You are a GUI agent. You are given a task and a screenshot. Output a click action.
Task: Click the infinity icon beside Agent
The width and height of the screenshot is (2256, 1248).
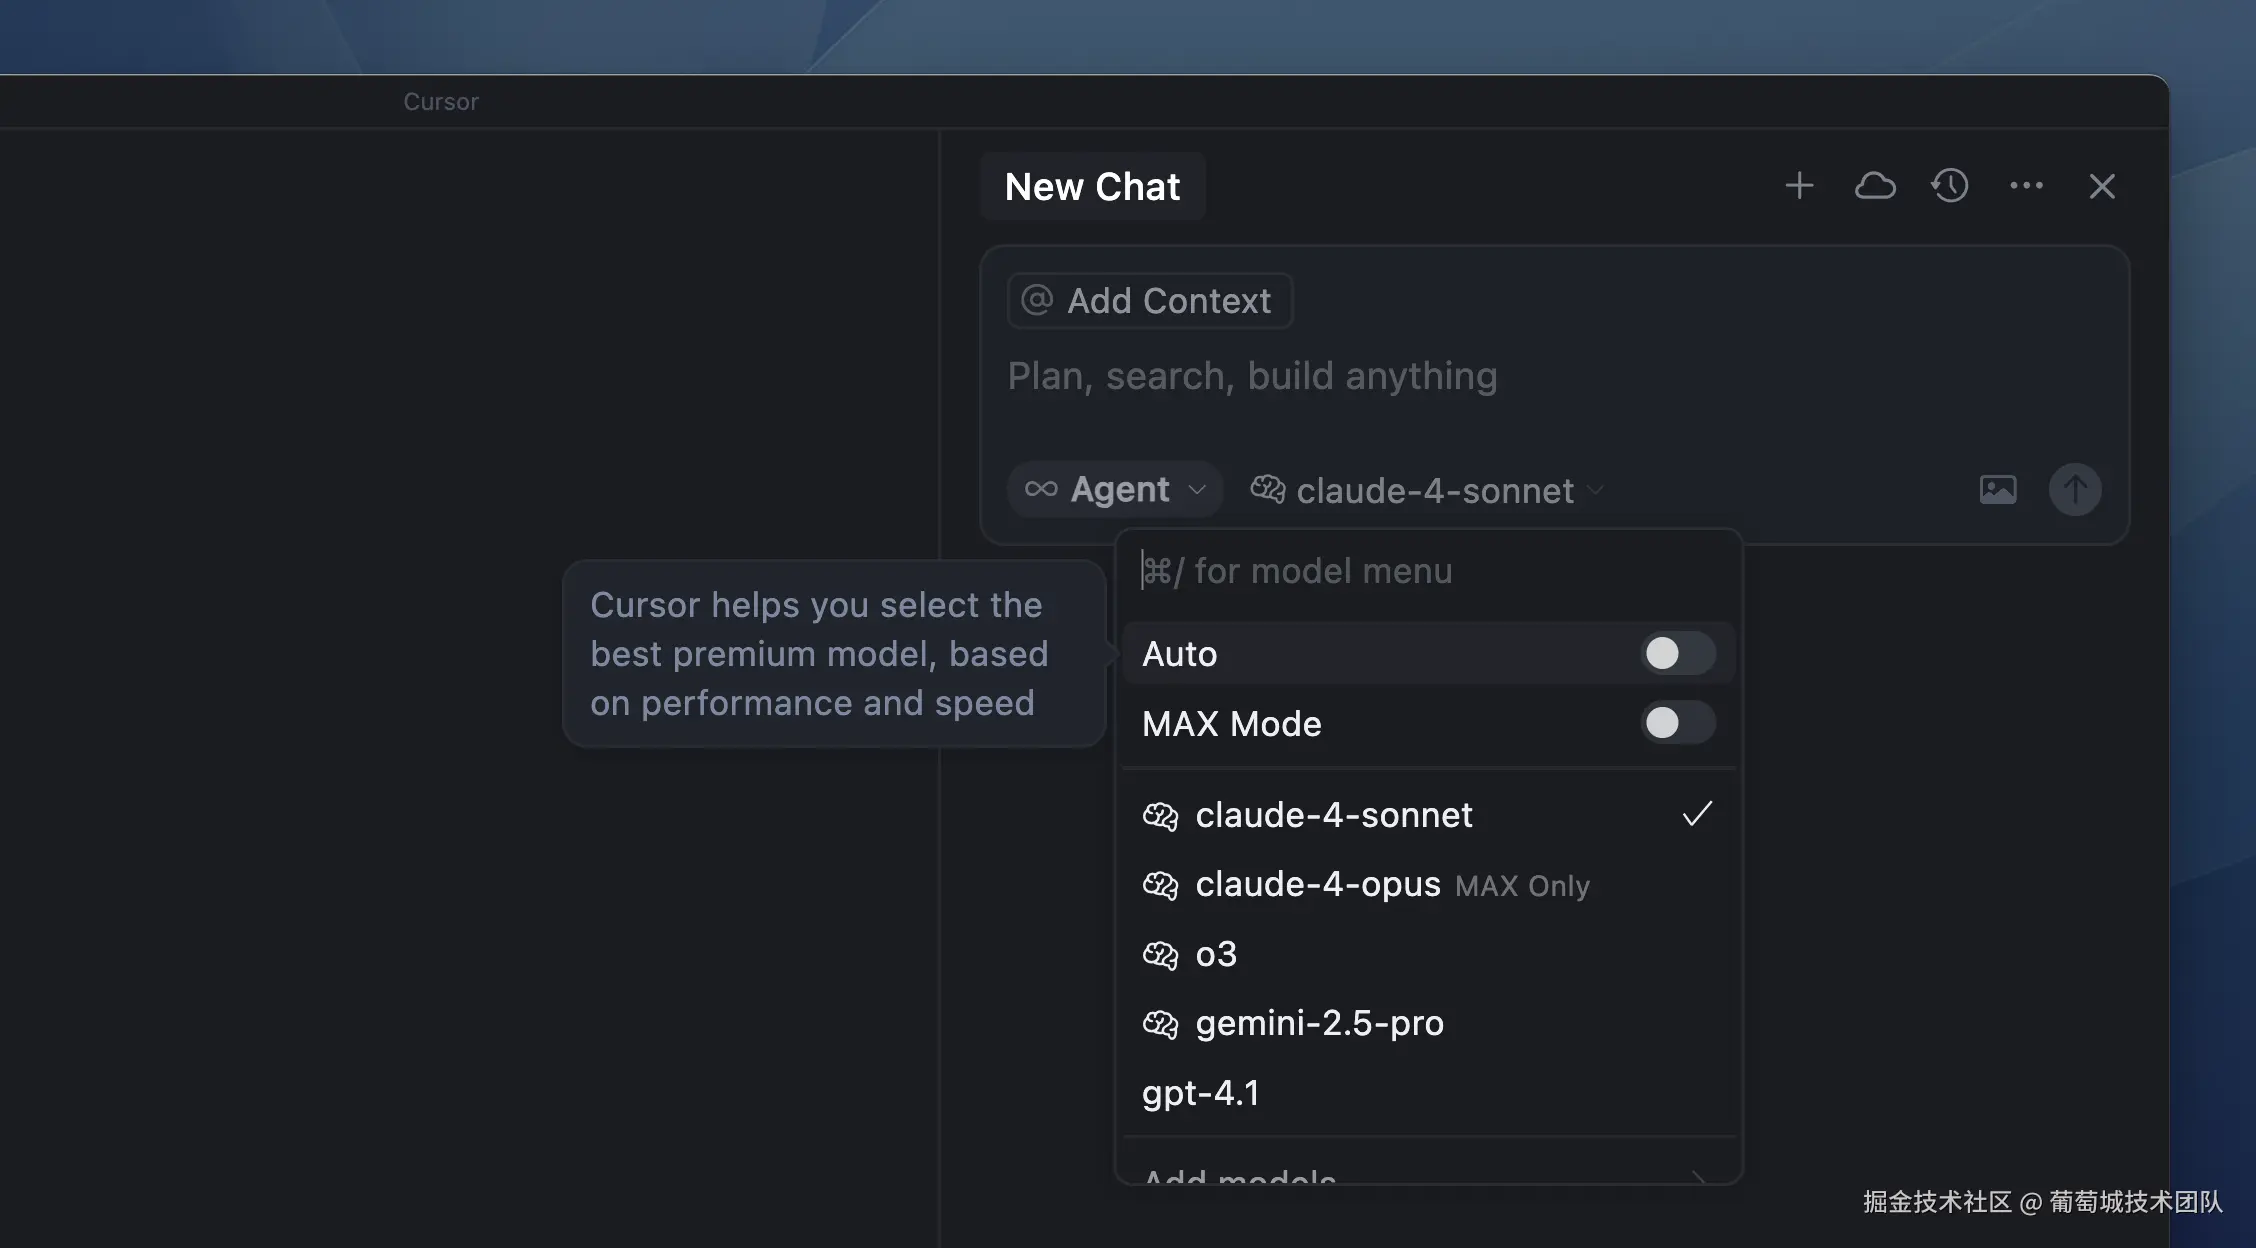(x=1041, y=489)
